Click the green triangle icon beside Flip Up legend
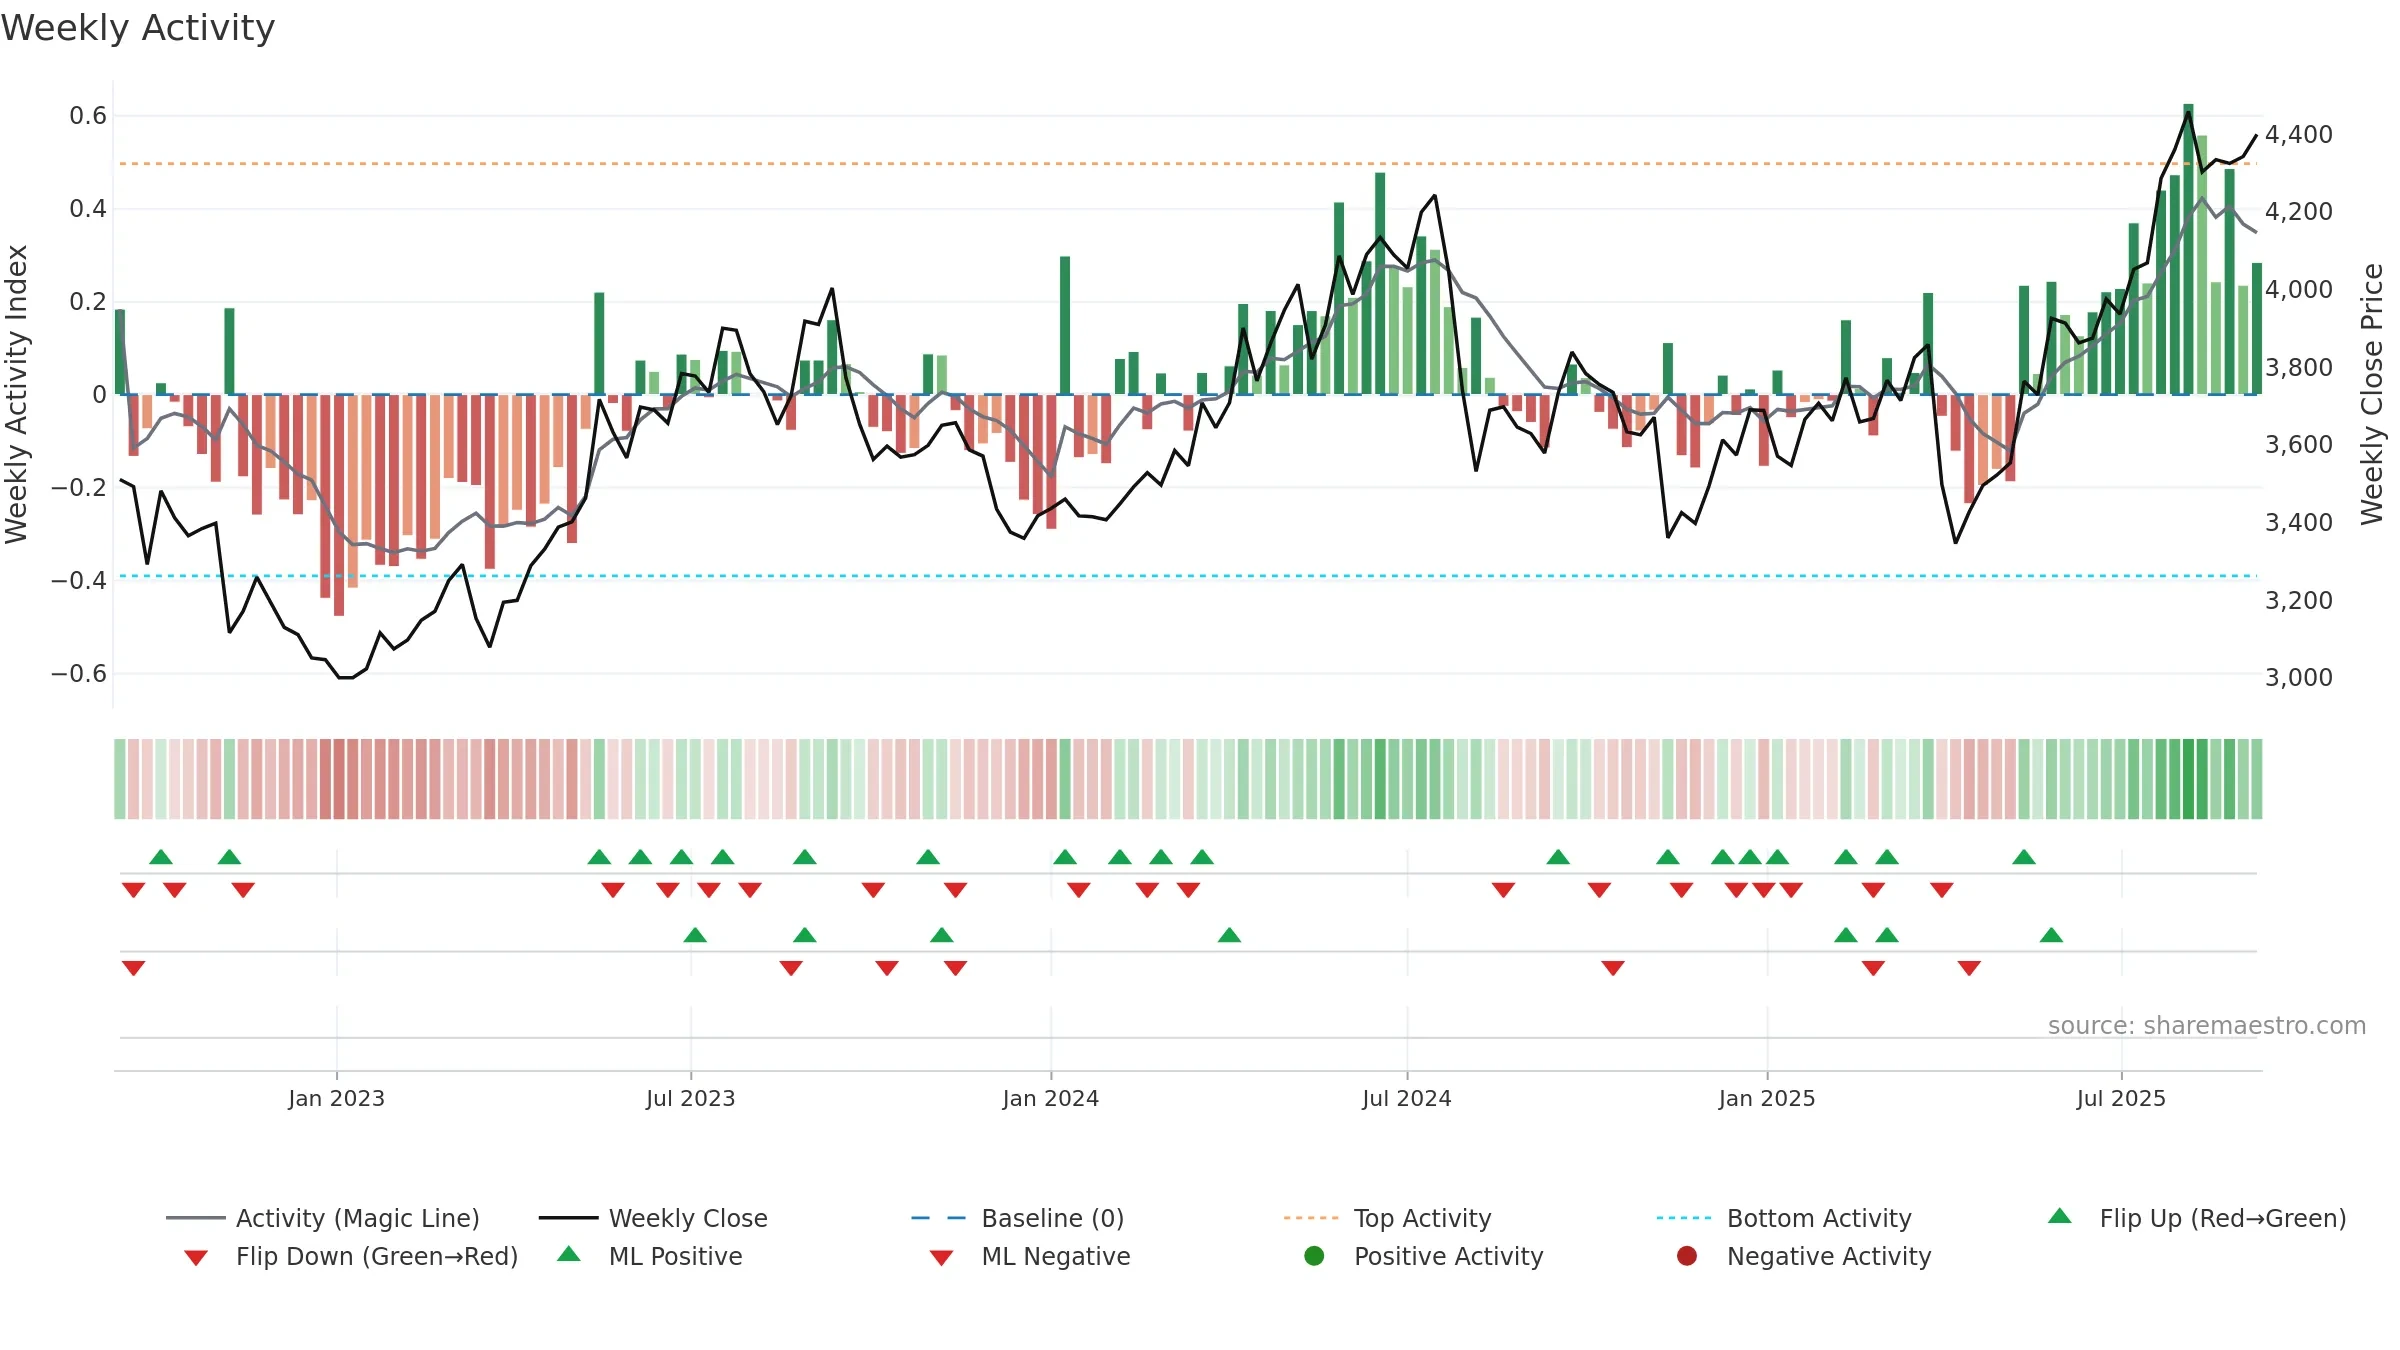 click(x=2060, y=1216)
